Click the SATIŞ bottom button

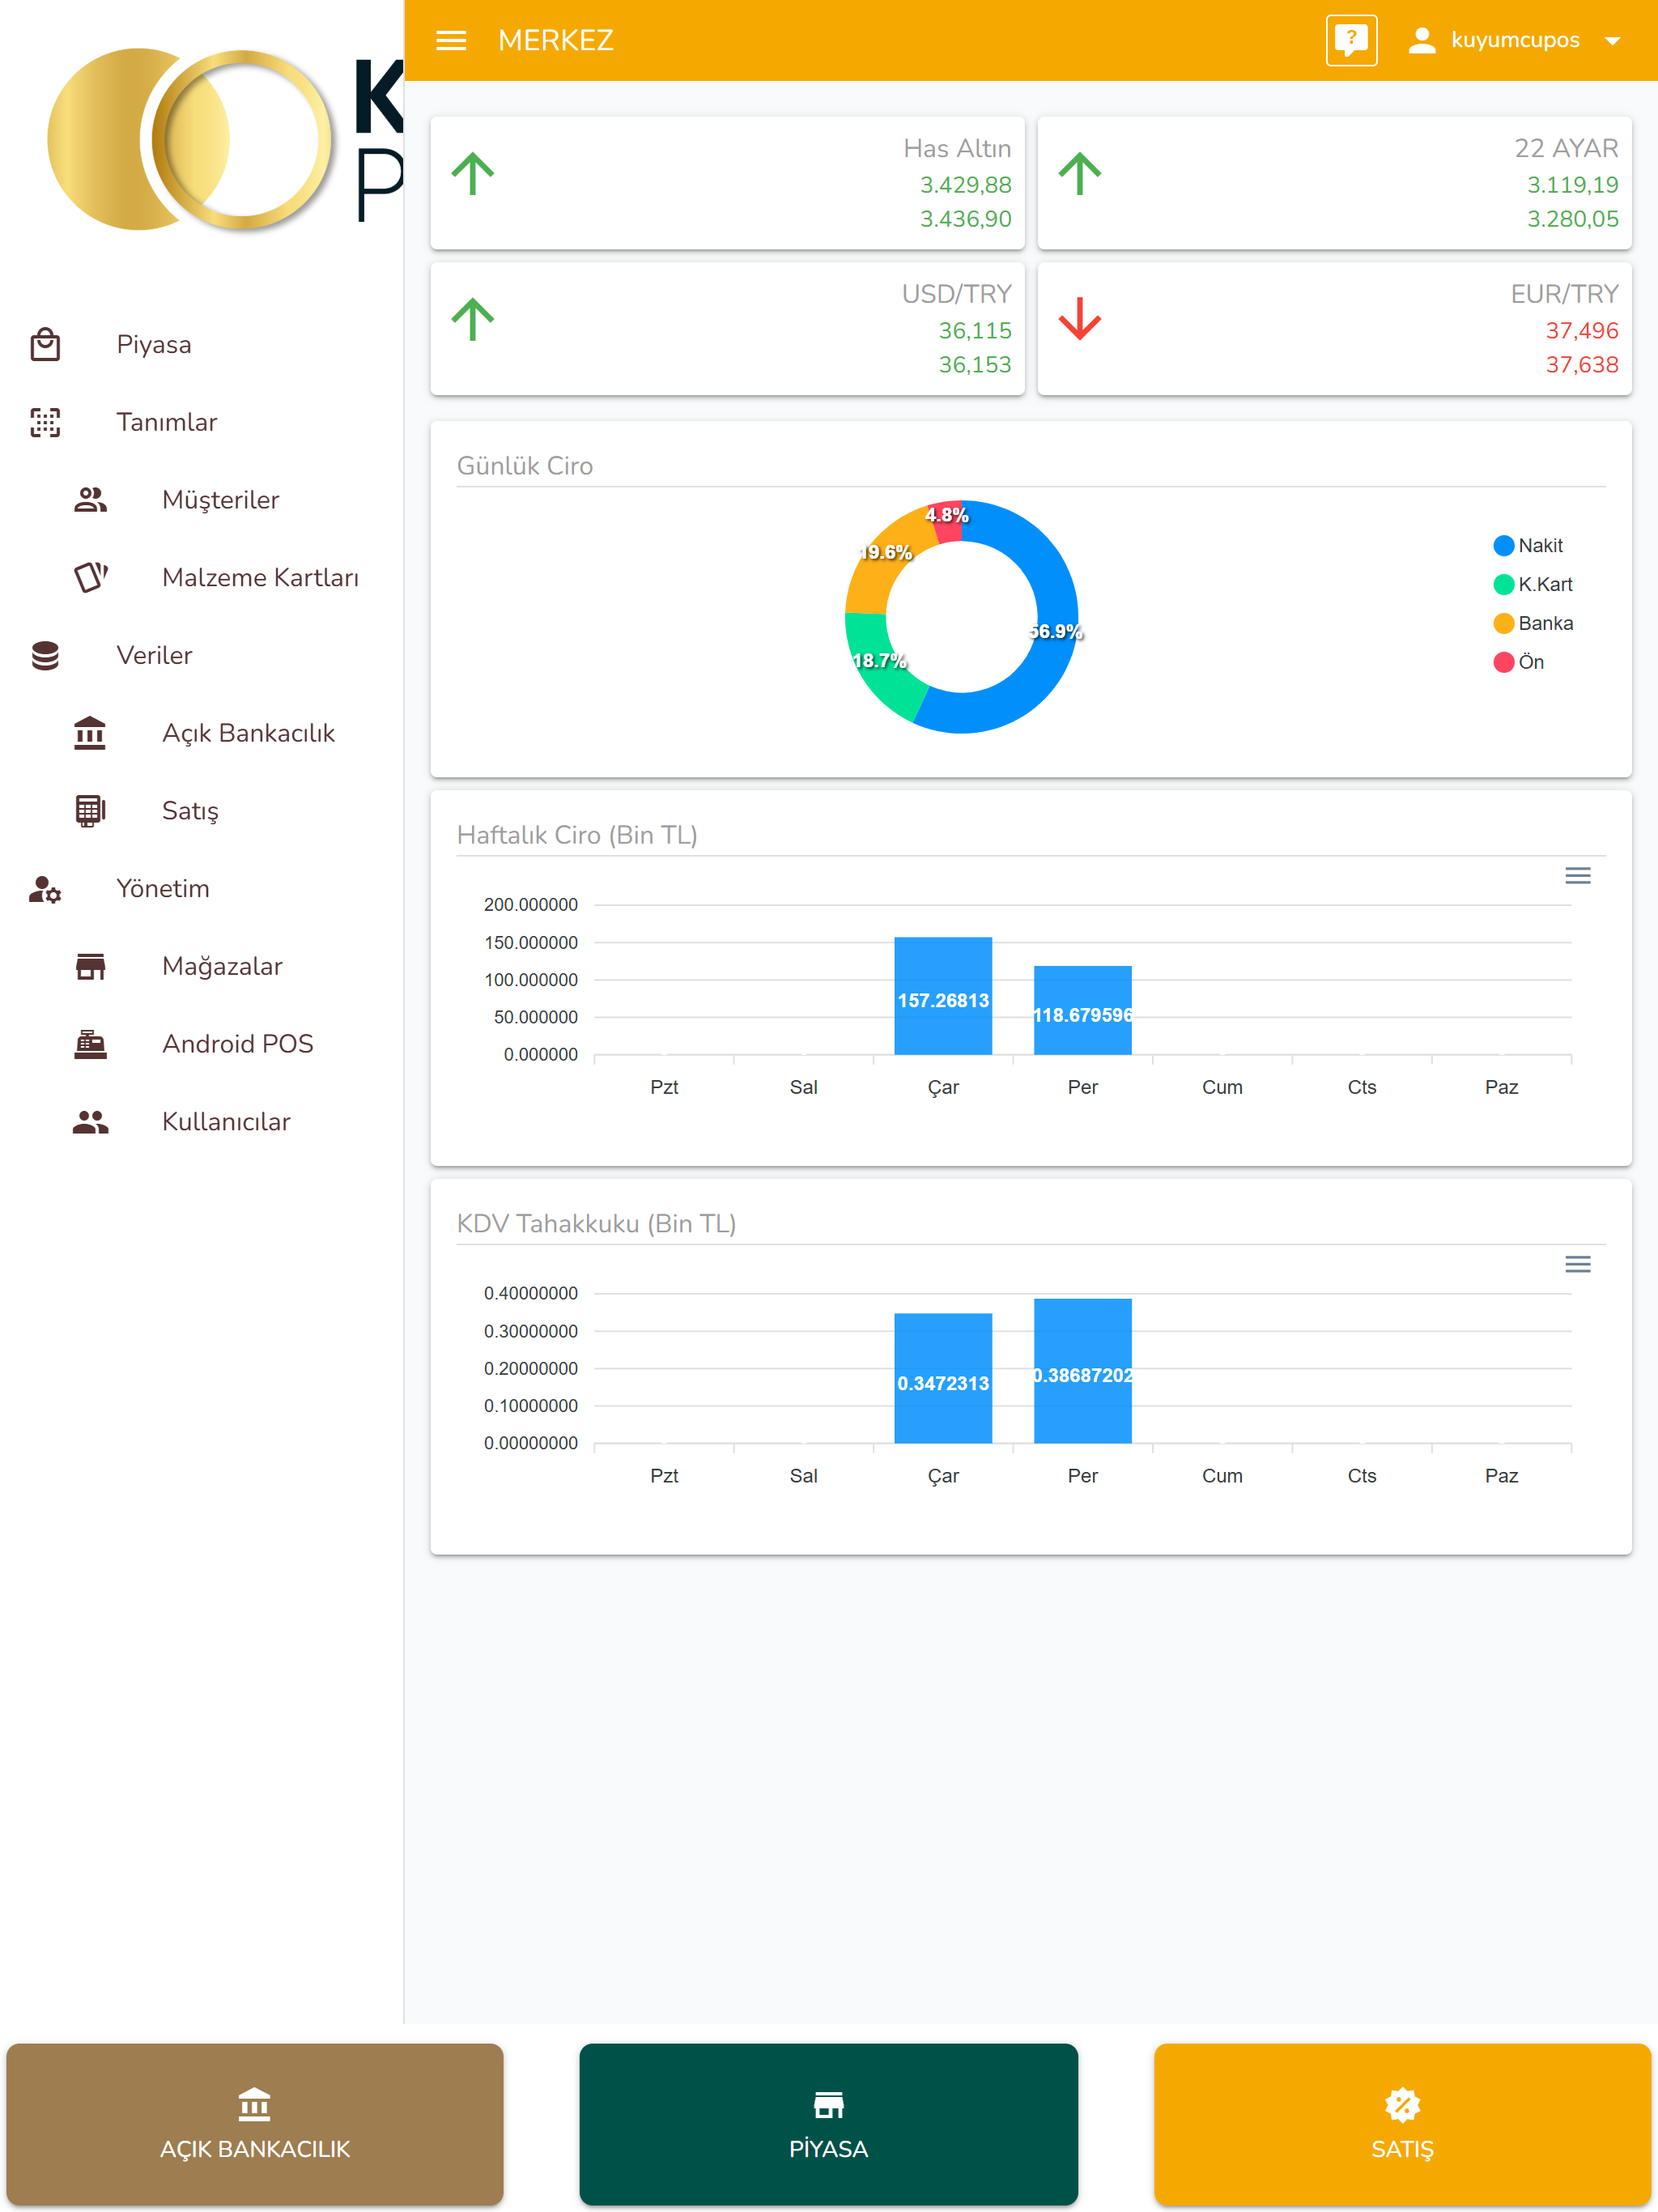coord(1402,2124)
